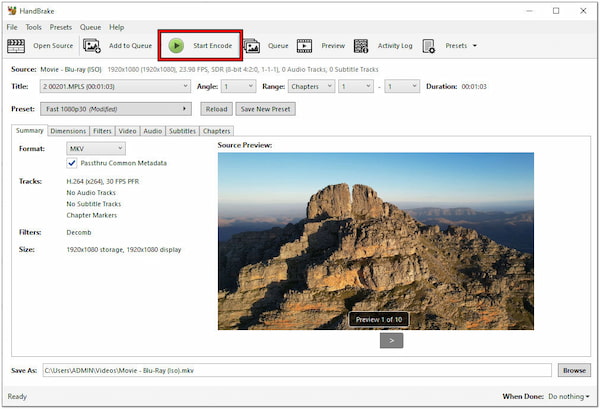Image resolution: width=600 pixels, height=409 pixels.
Task: Open the File menu
Action: 12,27
